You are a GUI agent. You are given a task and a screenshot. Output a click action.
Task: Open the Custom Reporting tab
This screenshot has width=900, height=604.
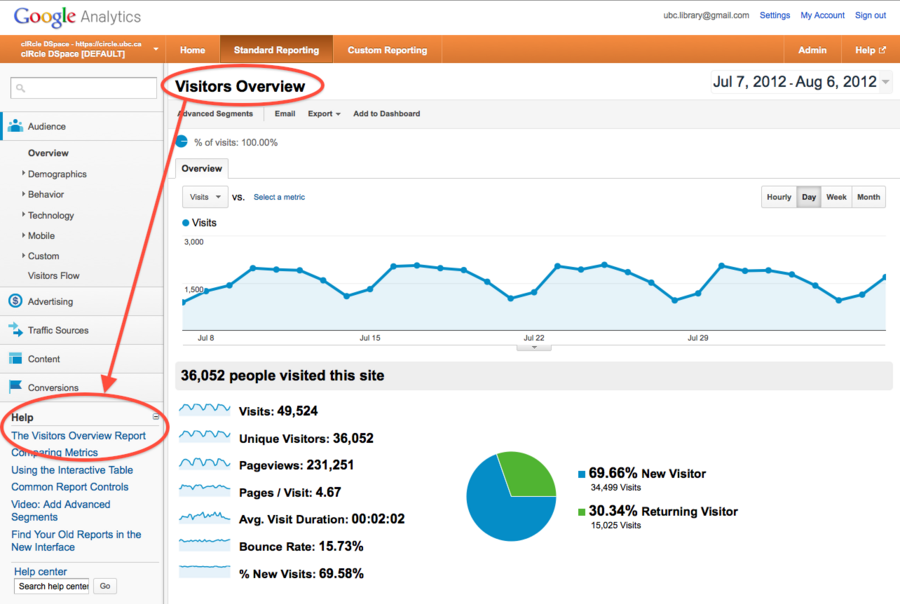[387, 50]
